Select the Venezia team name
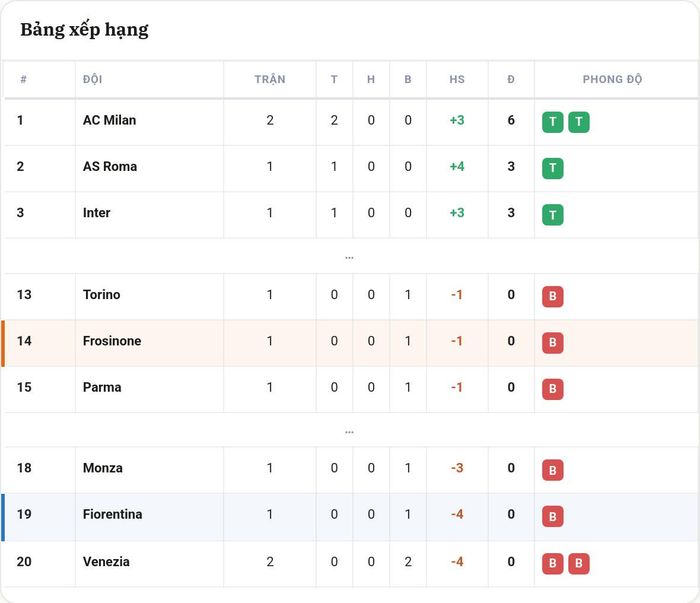Viewport: 700px width, 603px height. 106,561
